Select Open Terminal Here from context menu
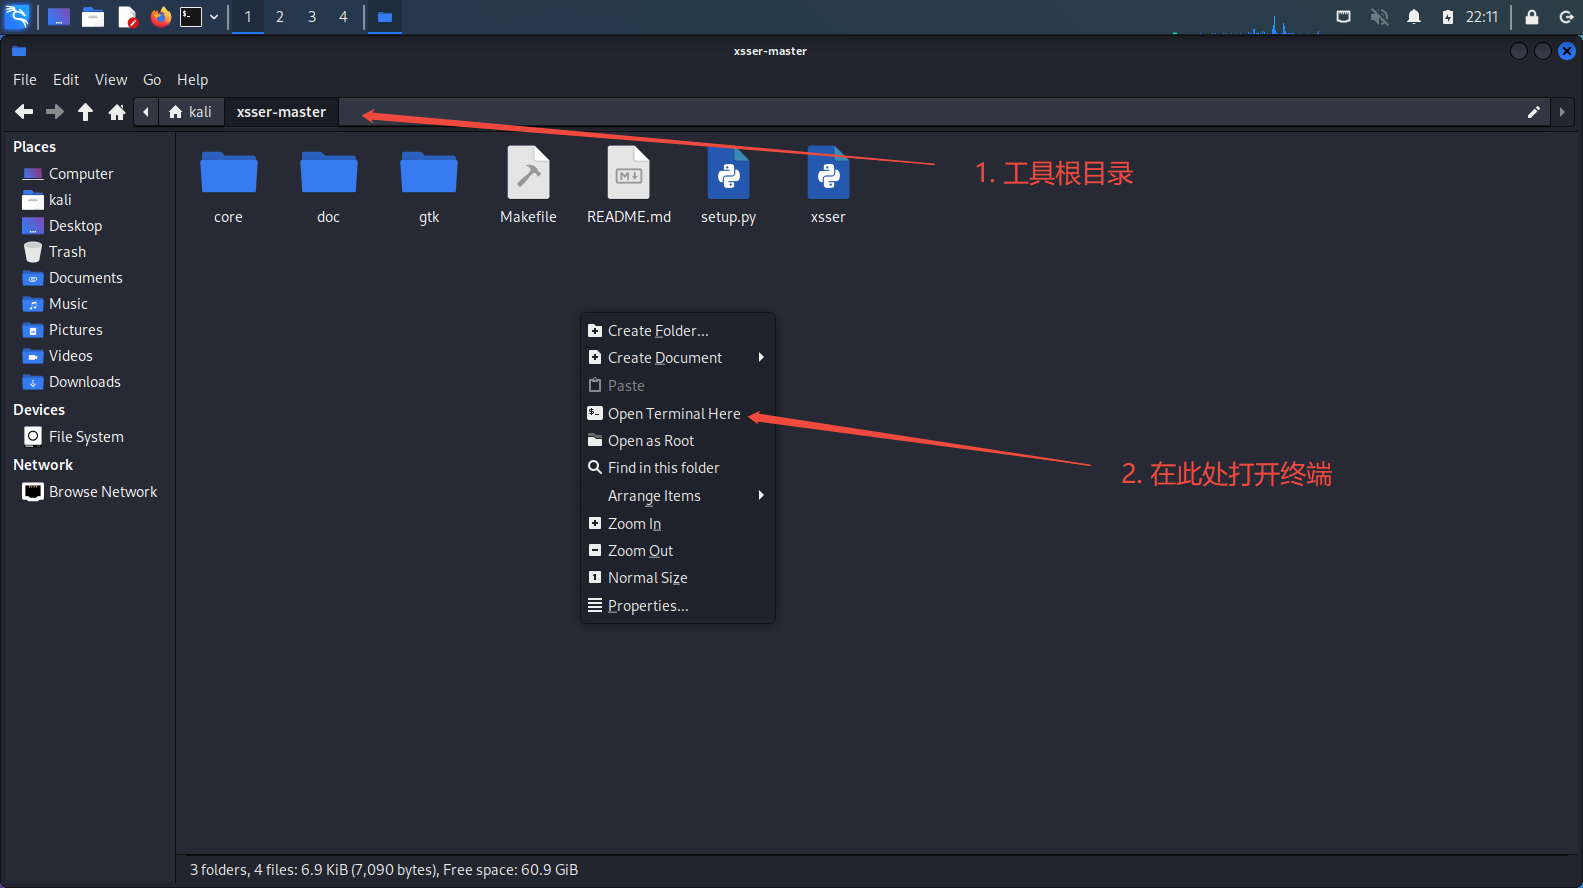The image size is (1583, 888). point(674,414)
